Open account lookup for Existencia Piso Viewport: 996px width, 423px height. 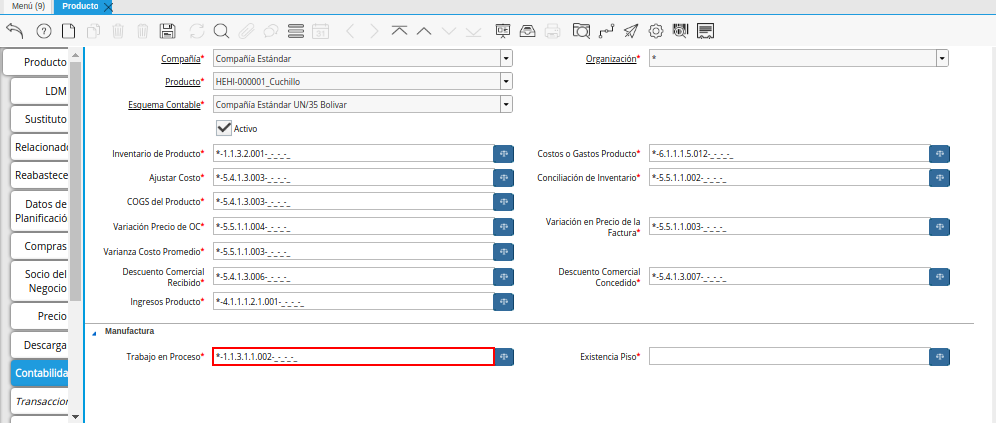(939, 357)
